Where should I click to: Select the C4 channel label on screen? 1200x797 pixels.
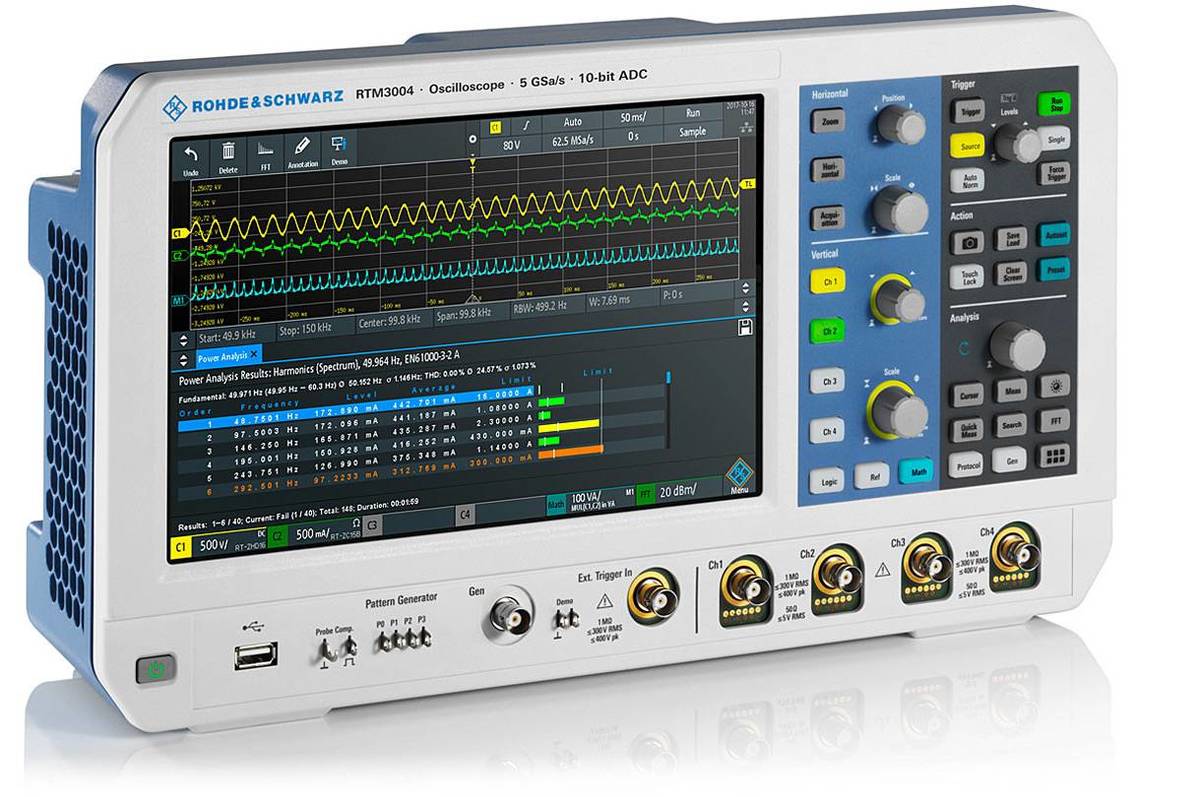click(464, 516)
